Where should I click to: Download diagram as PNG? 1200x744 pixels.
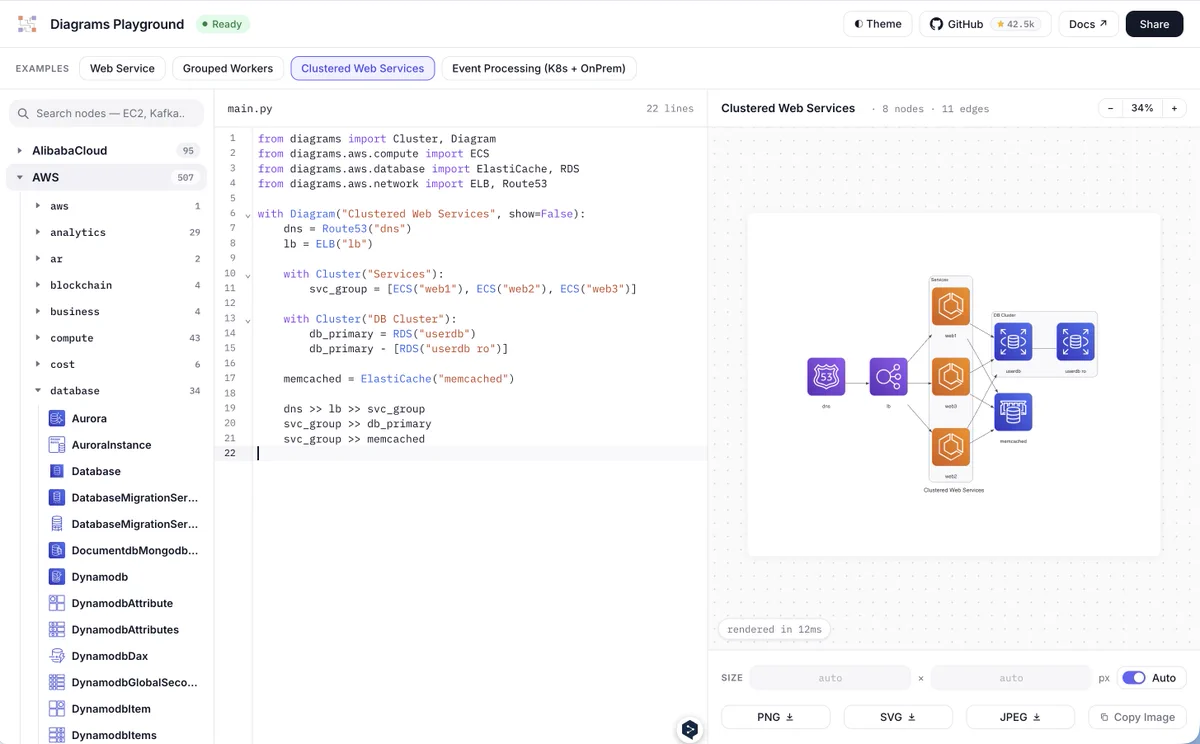[x=775, y=717]
